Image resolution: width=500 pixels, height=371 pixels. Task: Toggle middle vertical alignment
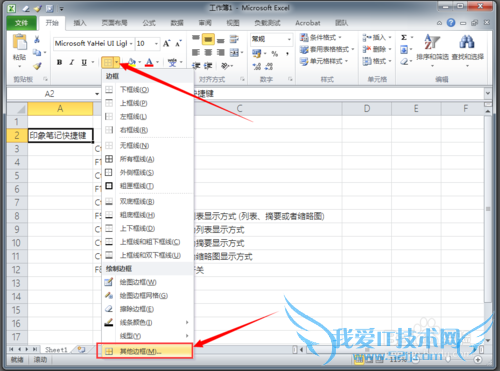tap(208, 40)
